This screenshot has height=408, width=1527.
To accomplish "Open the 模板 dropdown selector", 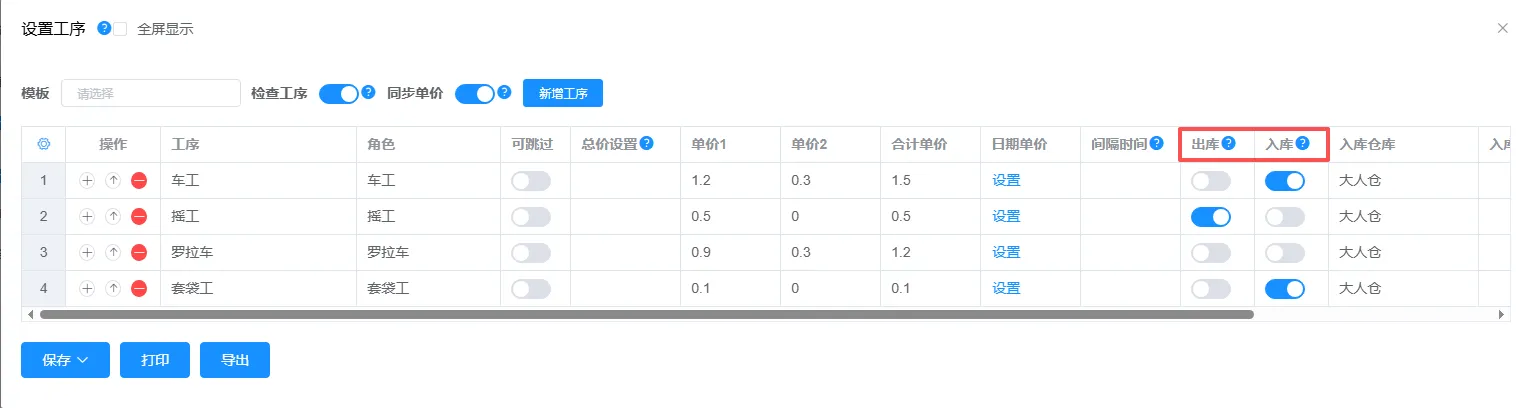I will tap(151, 94).
